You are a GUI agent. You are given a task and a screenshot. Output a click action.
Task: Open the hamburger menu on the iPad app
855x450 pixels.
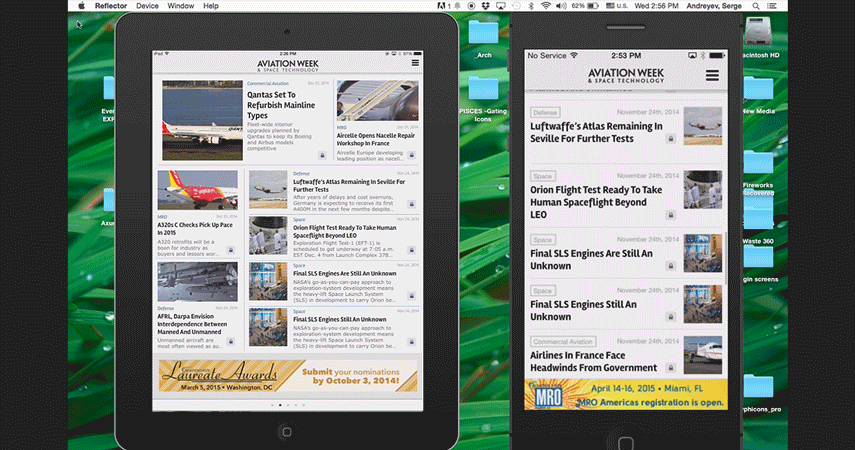[415, 63]
